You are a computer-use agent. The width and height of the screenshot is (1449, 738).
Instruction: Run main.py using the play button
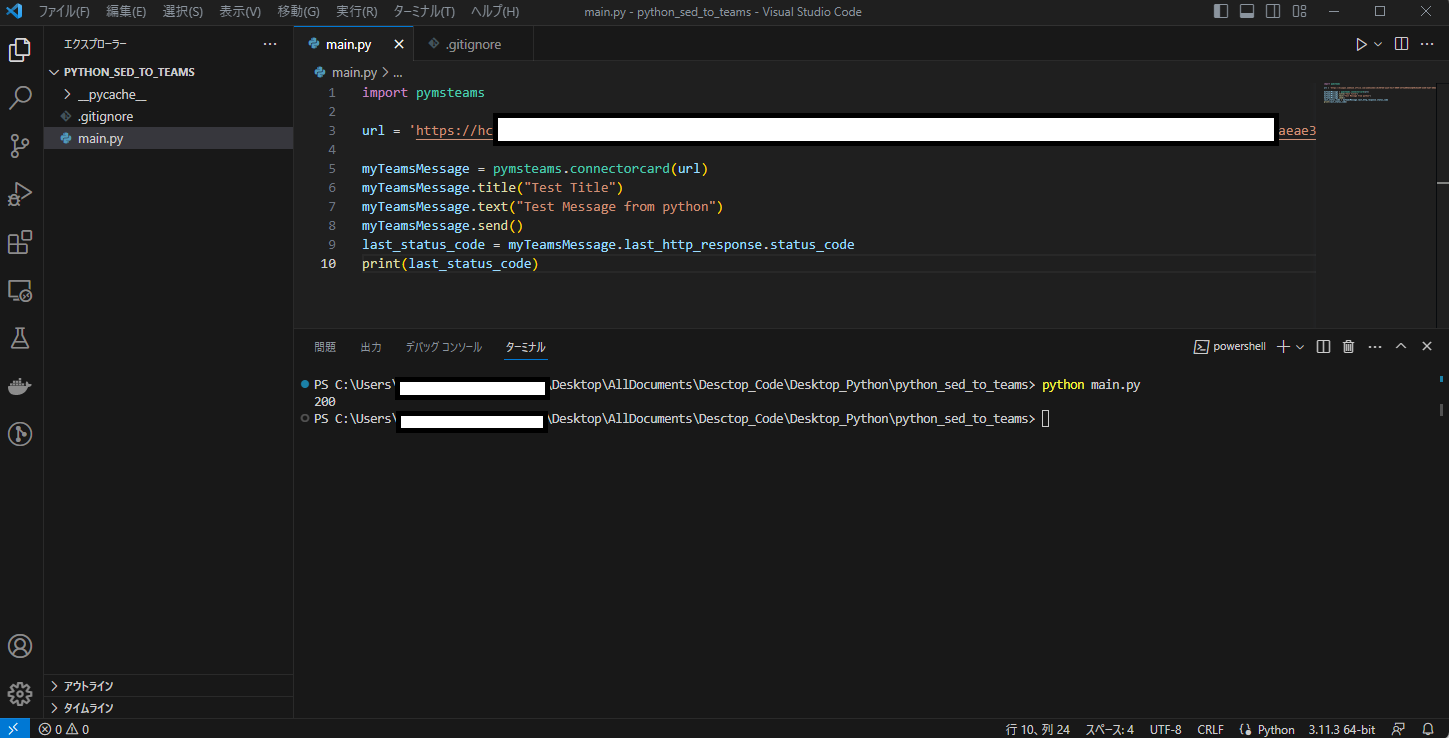(1360, 43)
